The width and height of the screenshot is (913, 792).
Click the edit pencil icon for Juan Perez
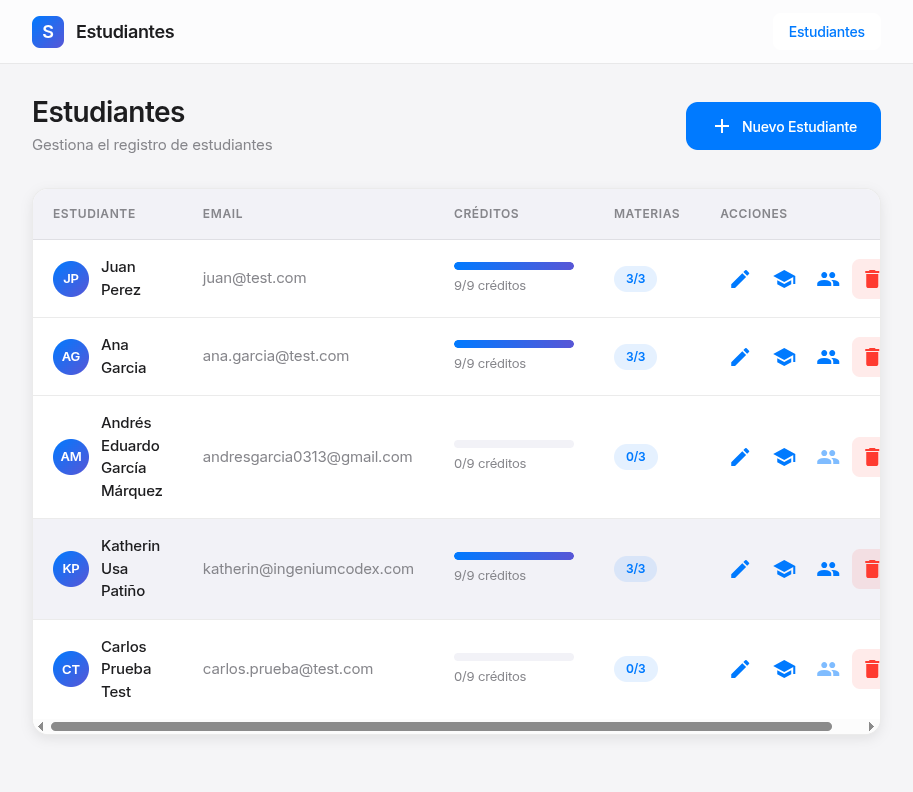[x=740, y=279]
